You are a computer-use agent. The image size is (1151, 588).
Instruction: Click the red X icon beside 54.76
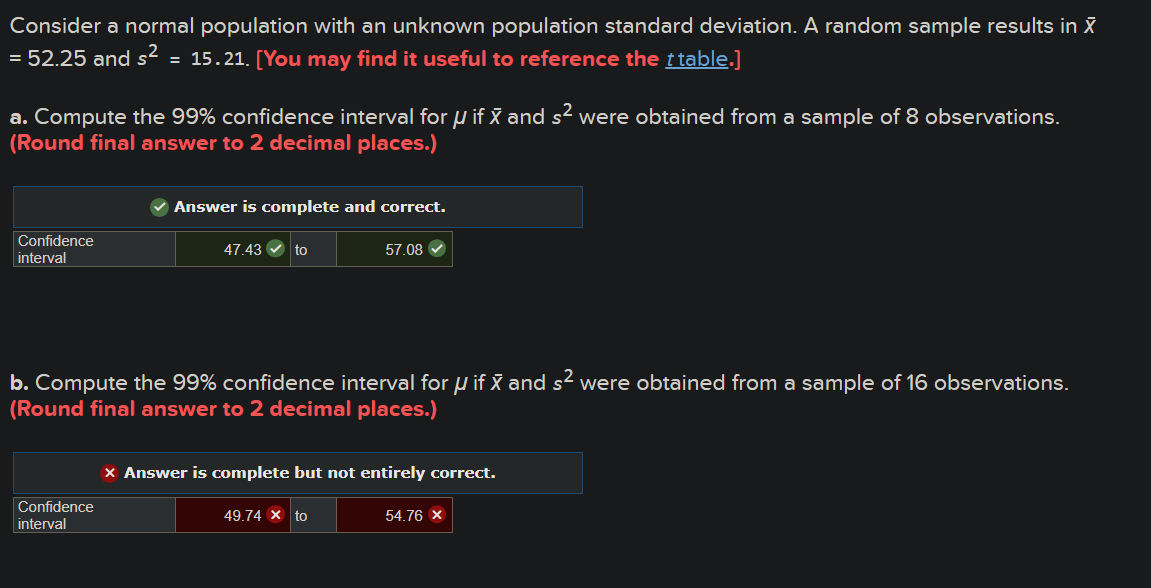pos(437,515)
